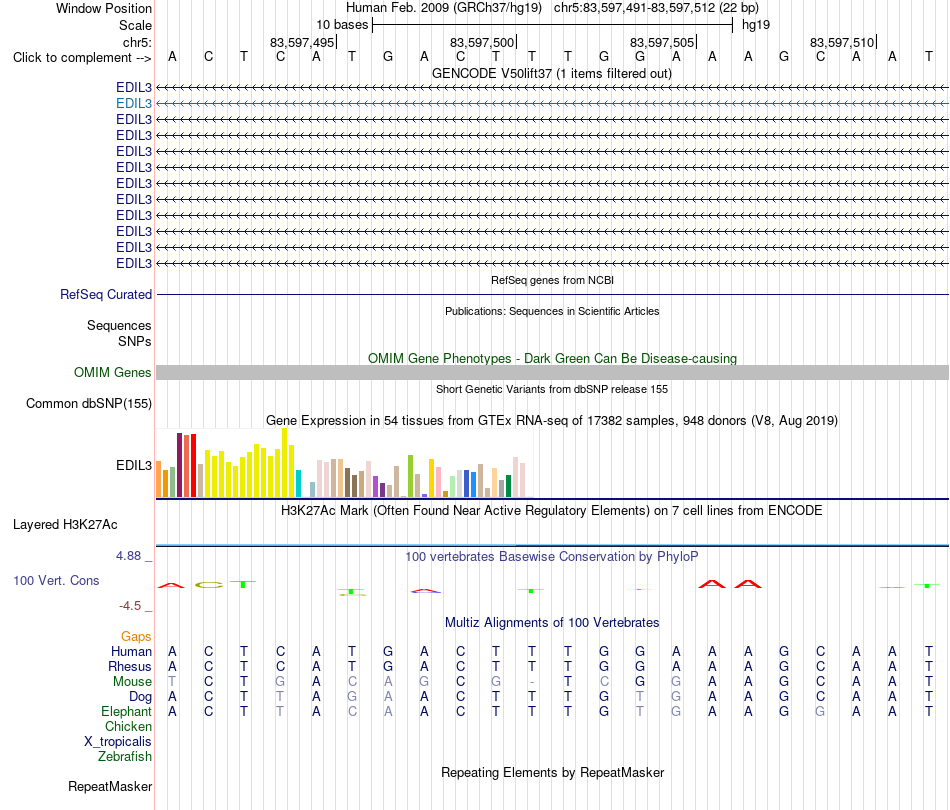Click the tallest yellow bar in GTEx chart
The image size is (950, 810).
(284, 463)
